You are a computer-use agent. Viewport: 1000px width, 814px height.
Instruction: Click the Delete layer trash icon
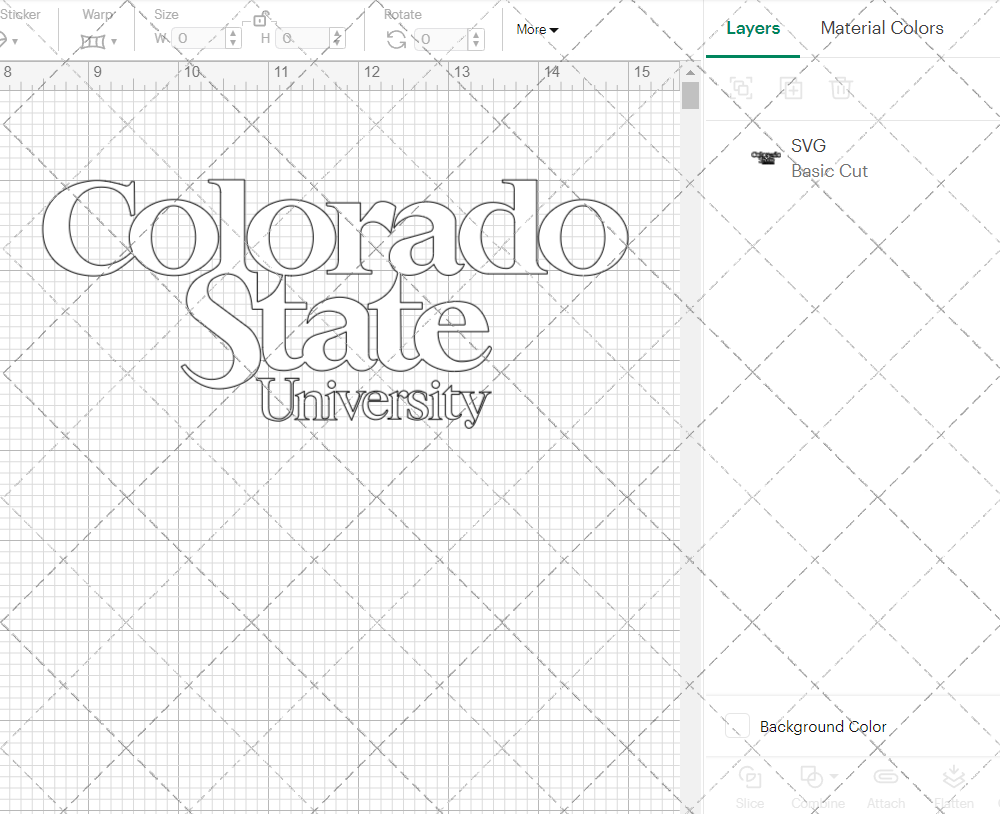click(x=841, y=87)
